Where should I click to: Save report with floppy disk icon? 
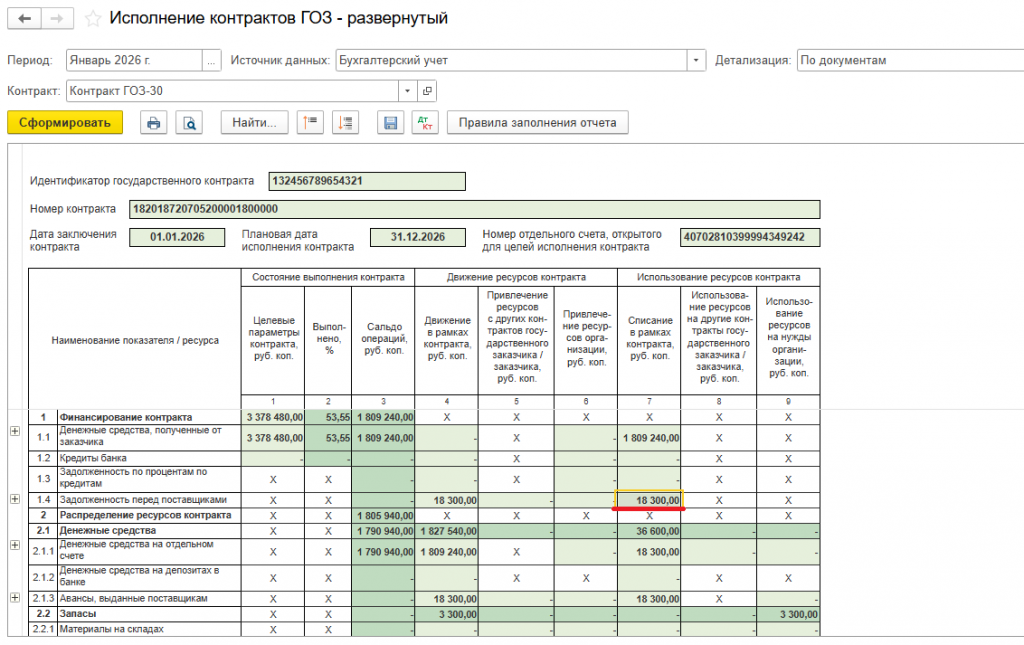(390, 123)
